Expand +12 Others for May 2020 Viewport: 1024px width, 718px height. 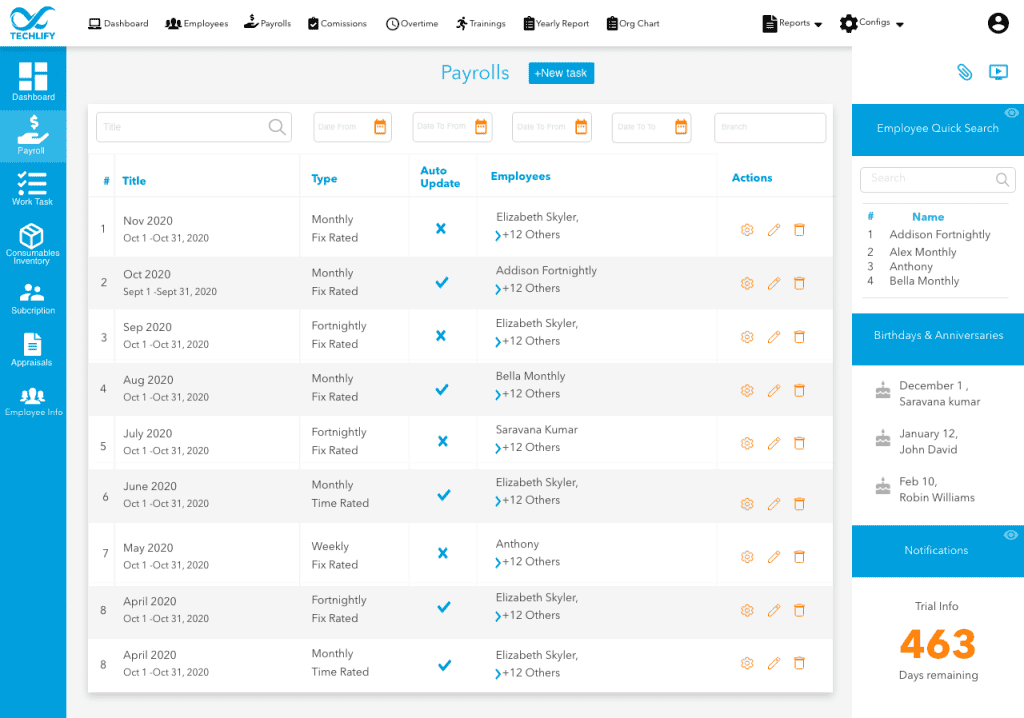528,563
